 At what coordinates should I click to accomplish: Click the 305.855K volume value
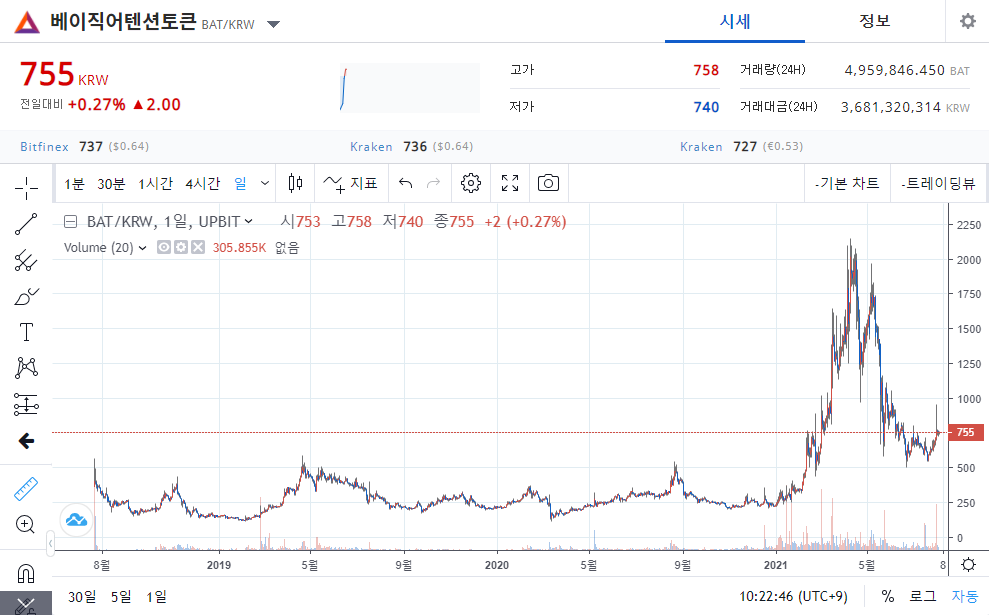point(239,248)
